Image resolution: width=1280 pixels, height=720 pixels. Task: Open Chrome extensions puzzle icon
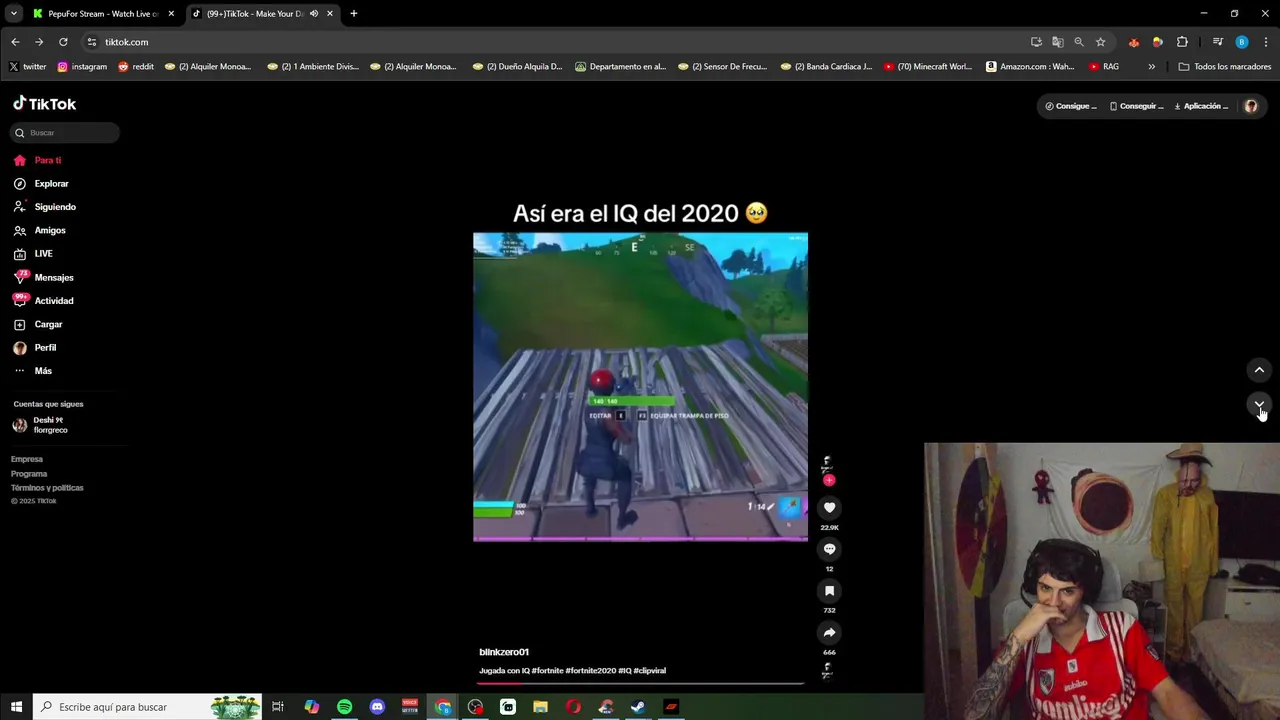click(1182, 42)
